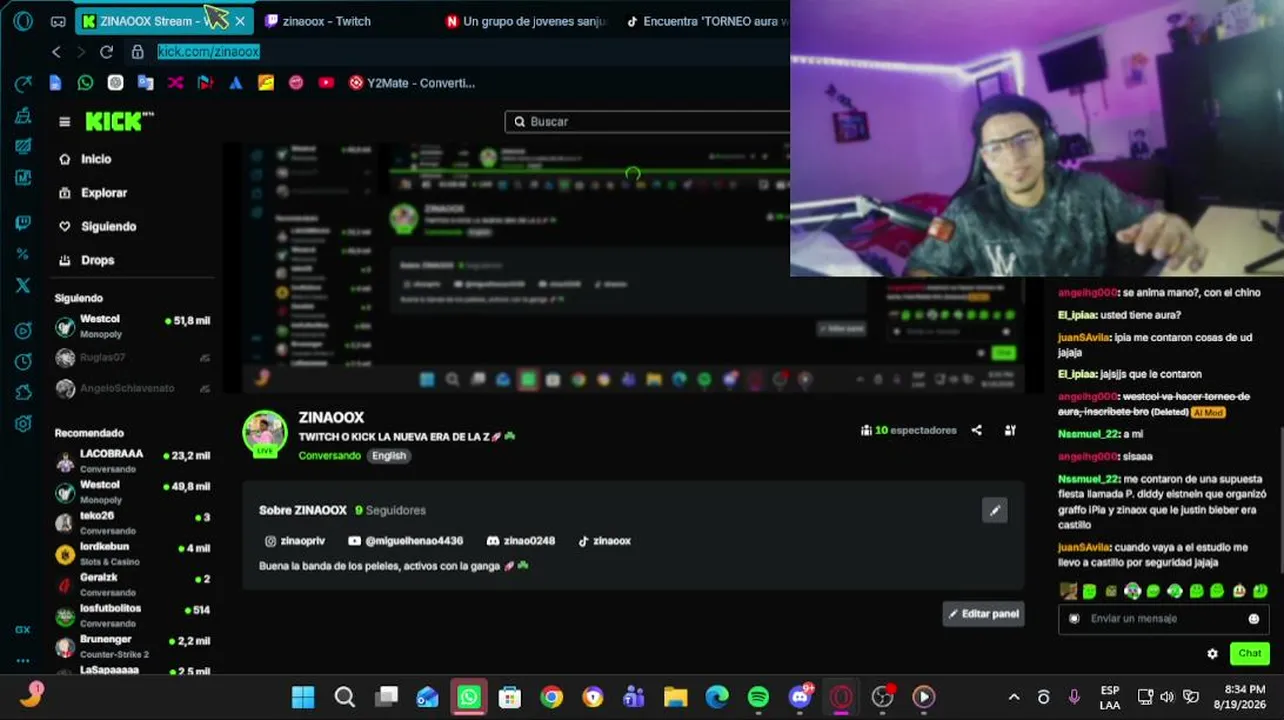The image size is (1284, 720).
Task: Open teko26 recommended channel
Action: (133, 523)
